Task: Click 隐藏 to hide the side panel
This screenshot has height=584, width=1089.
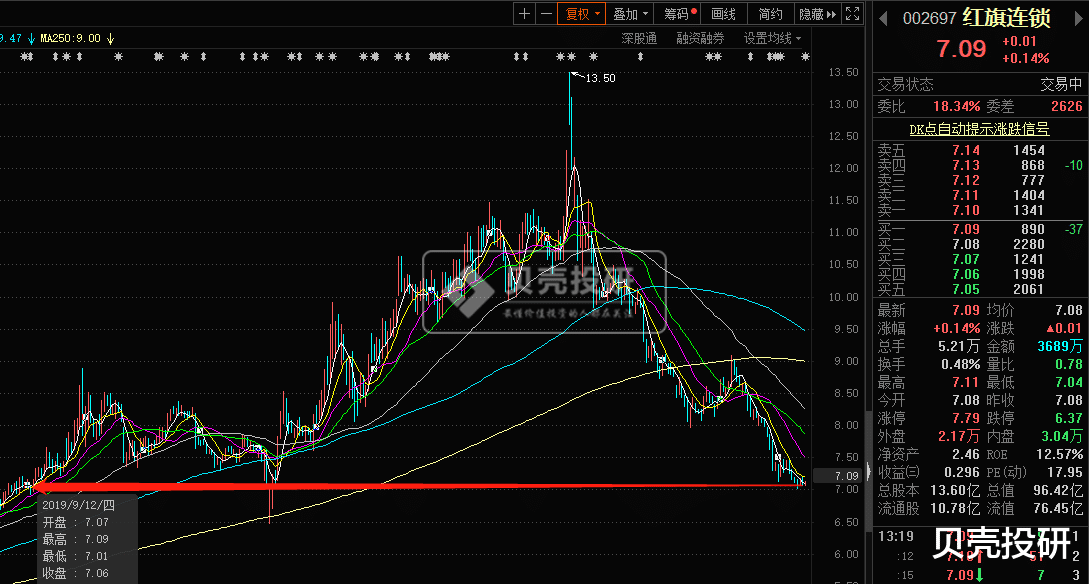Action: tap(817, 13)
